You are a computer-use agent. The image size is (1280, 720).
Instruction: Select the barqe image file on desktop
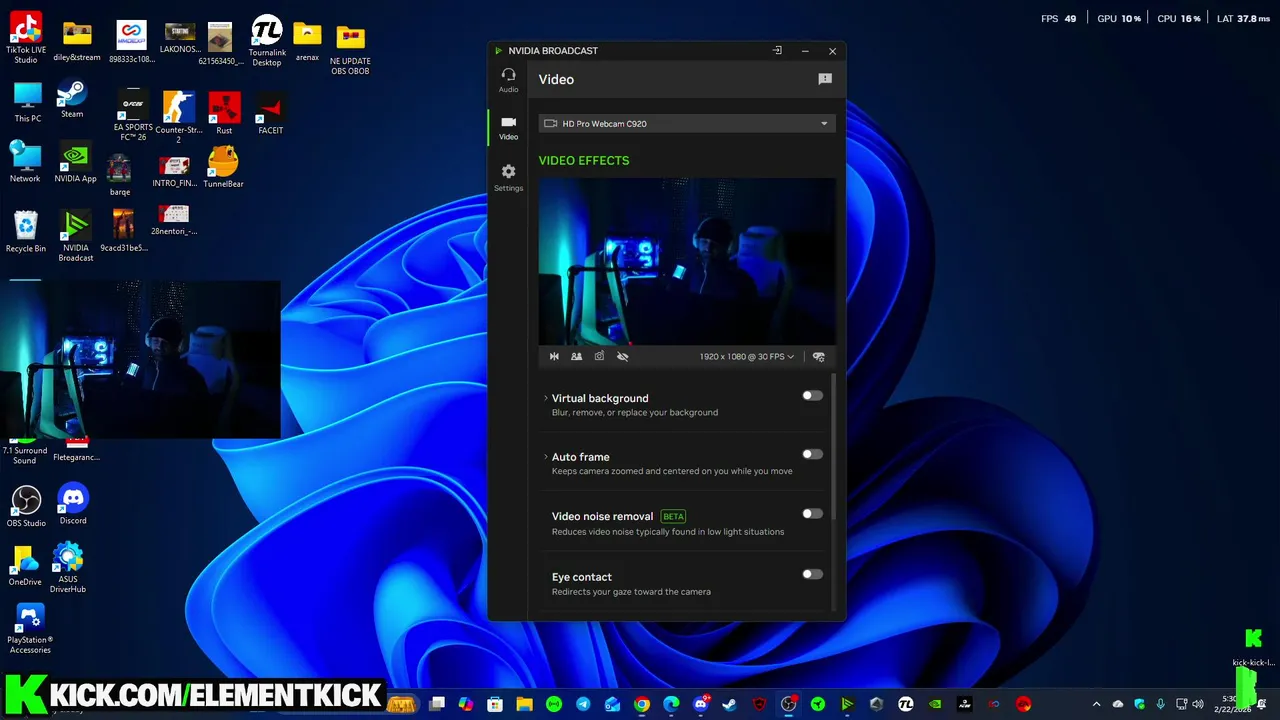coord(119,174)
